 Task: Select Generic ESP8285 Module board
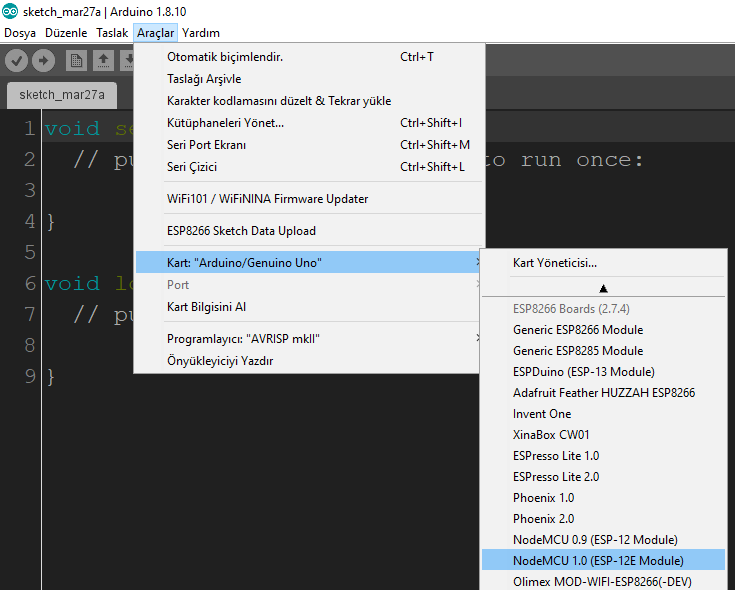tap(604, 351)
